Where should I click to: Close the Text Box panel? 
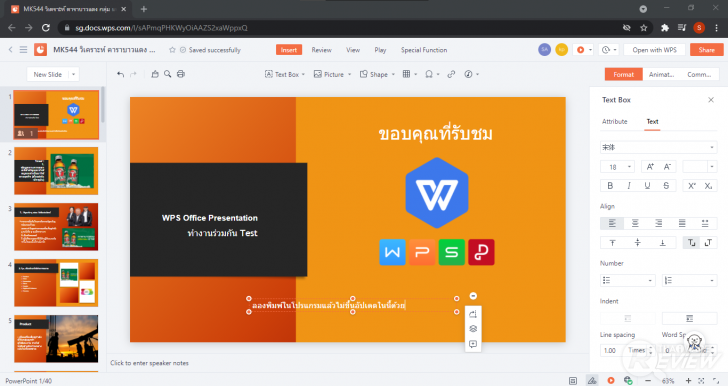click(711, 100)
